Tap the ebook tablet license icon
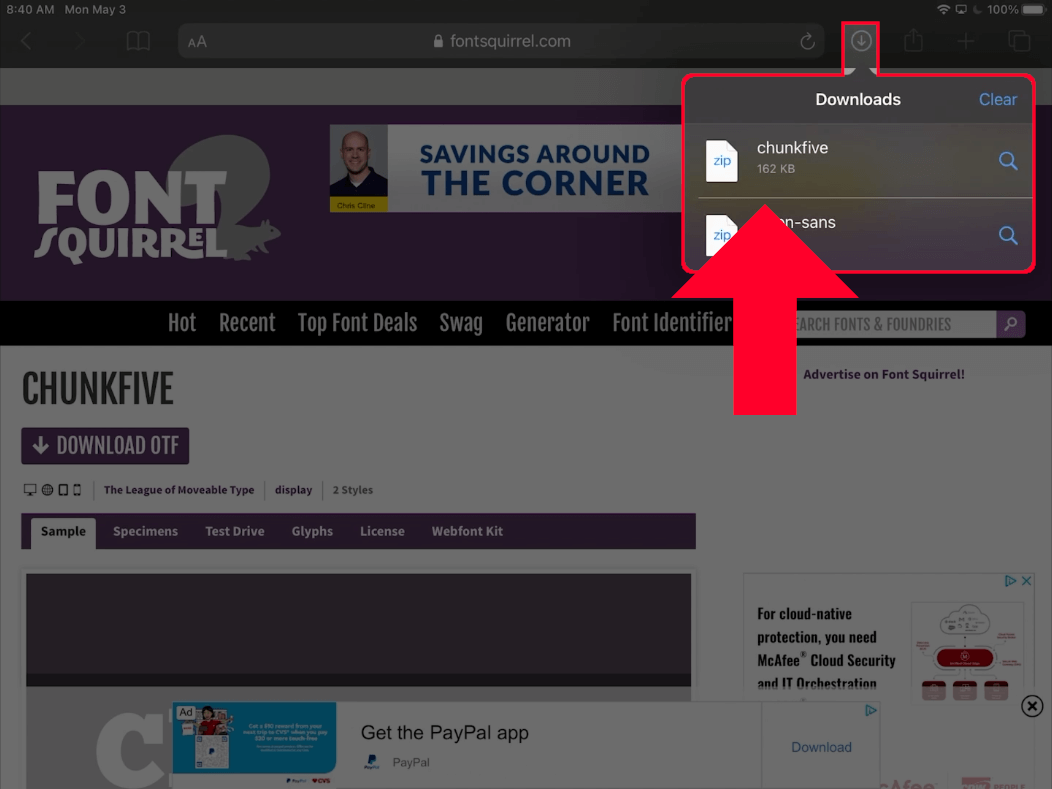The image size is (1052, 789). click(63, 490)
